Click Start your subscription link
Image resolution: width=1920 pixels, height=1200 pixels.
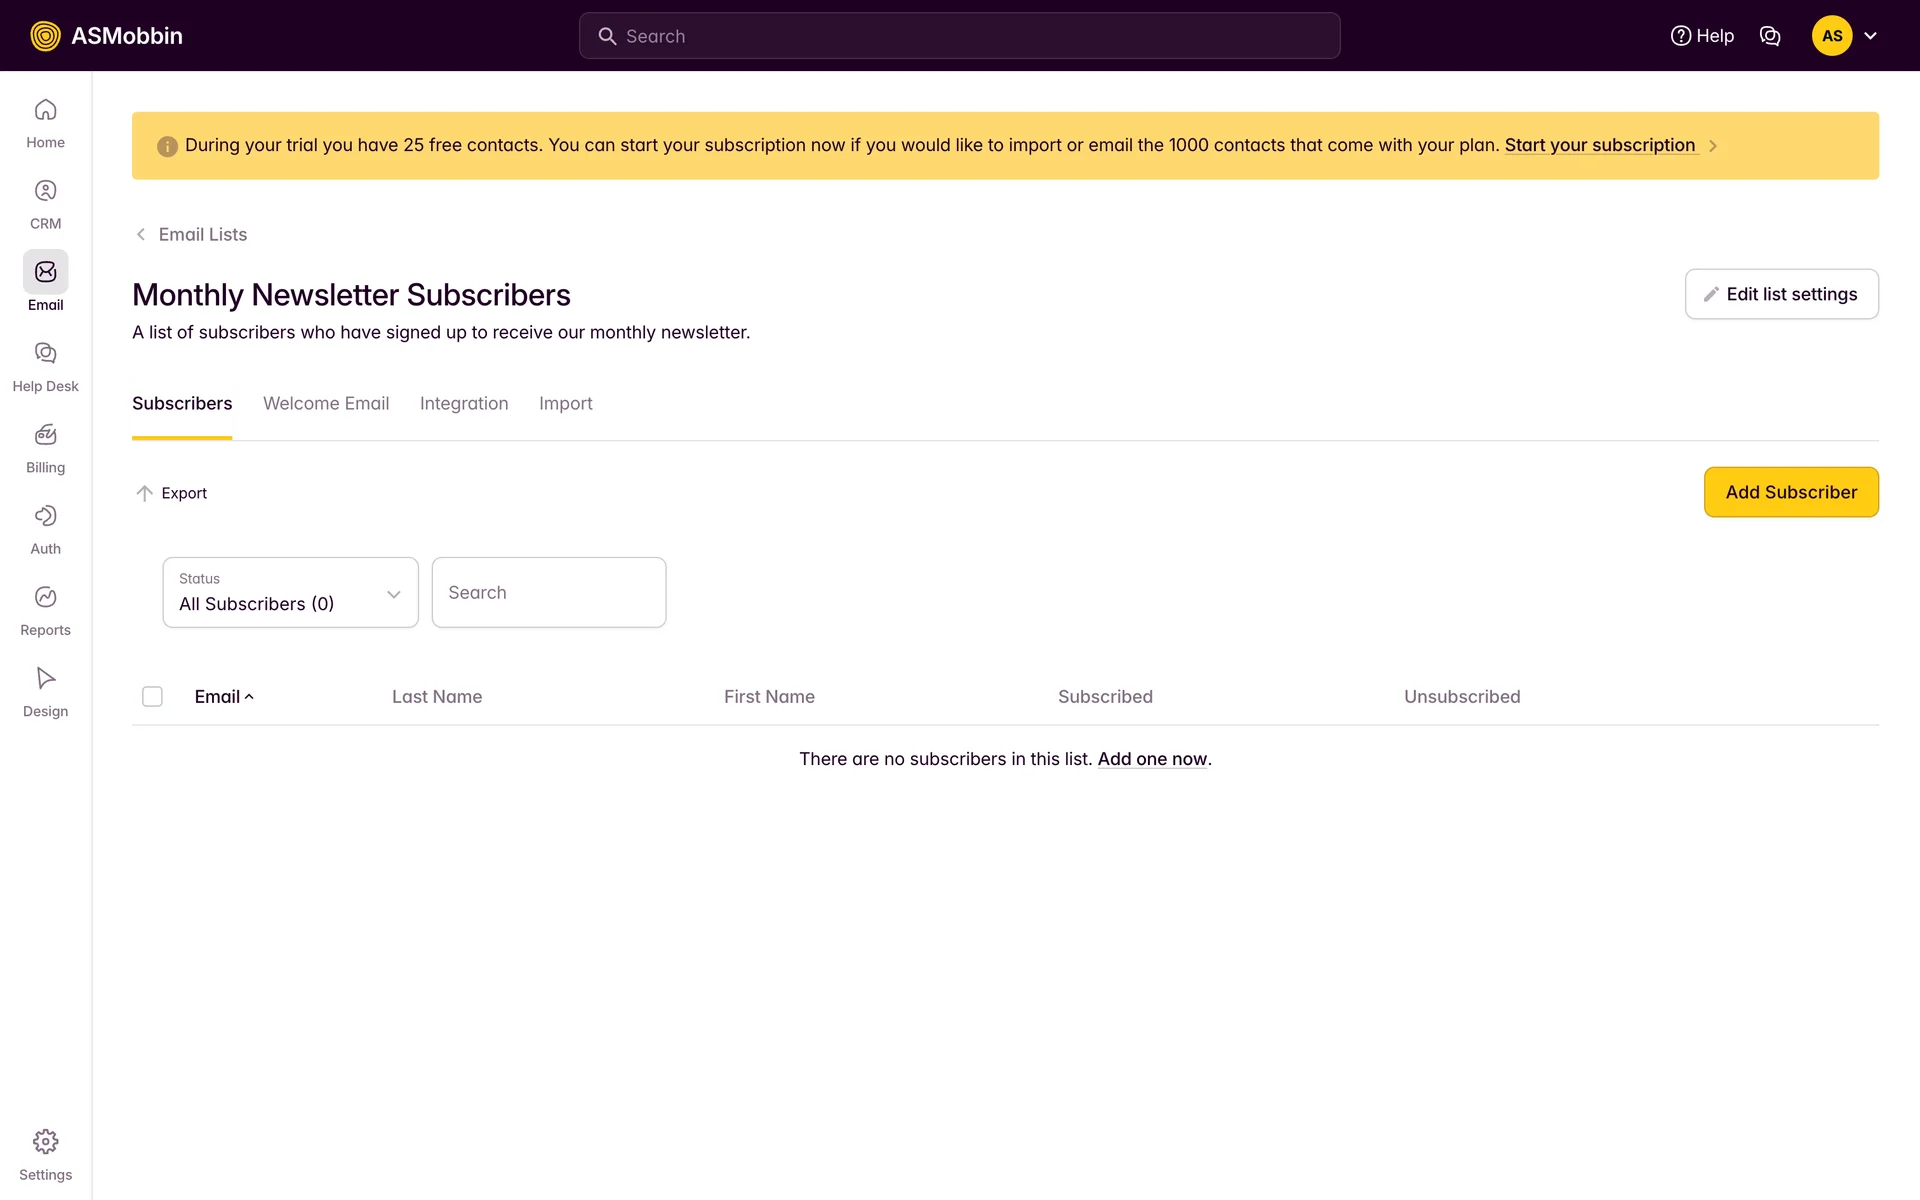[1599, 146]
